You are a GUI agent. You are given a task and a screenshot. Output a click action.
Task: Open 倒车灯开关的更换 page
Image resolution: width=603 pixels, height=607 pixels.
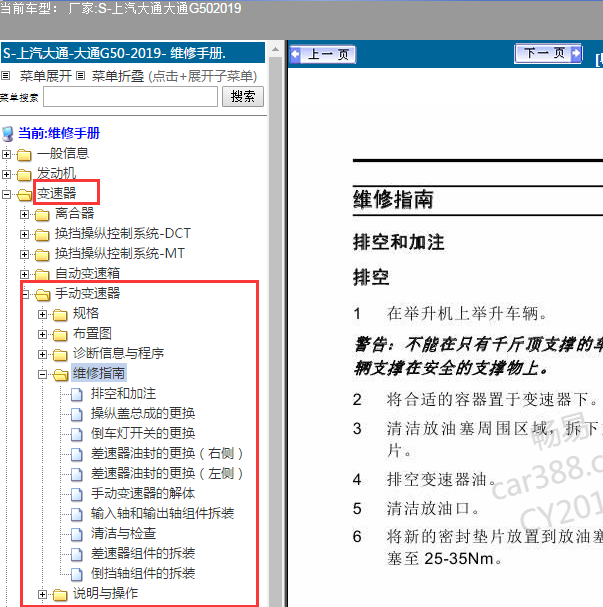(x=143, y=434)
